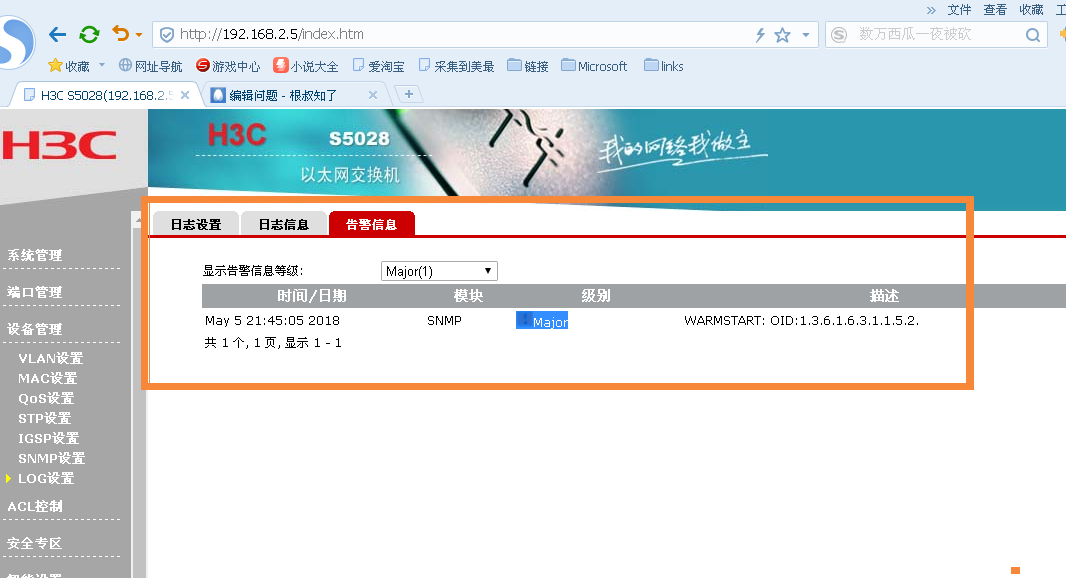Switch to the 编辑问题 - 根叔知了 tab

tap(282, 95)
